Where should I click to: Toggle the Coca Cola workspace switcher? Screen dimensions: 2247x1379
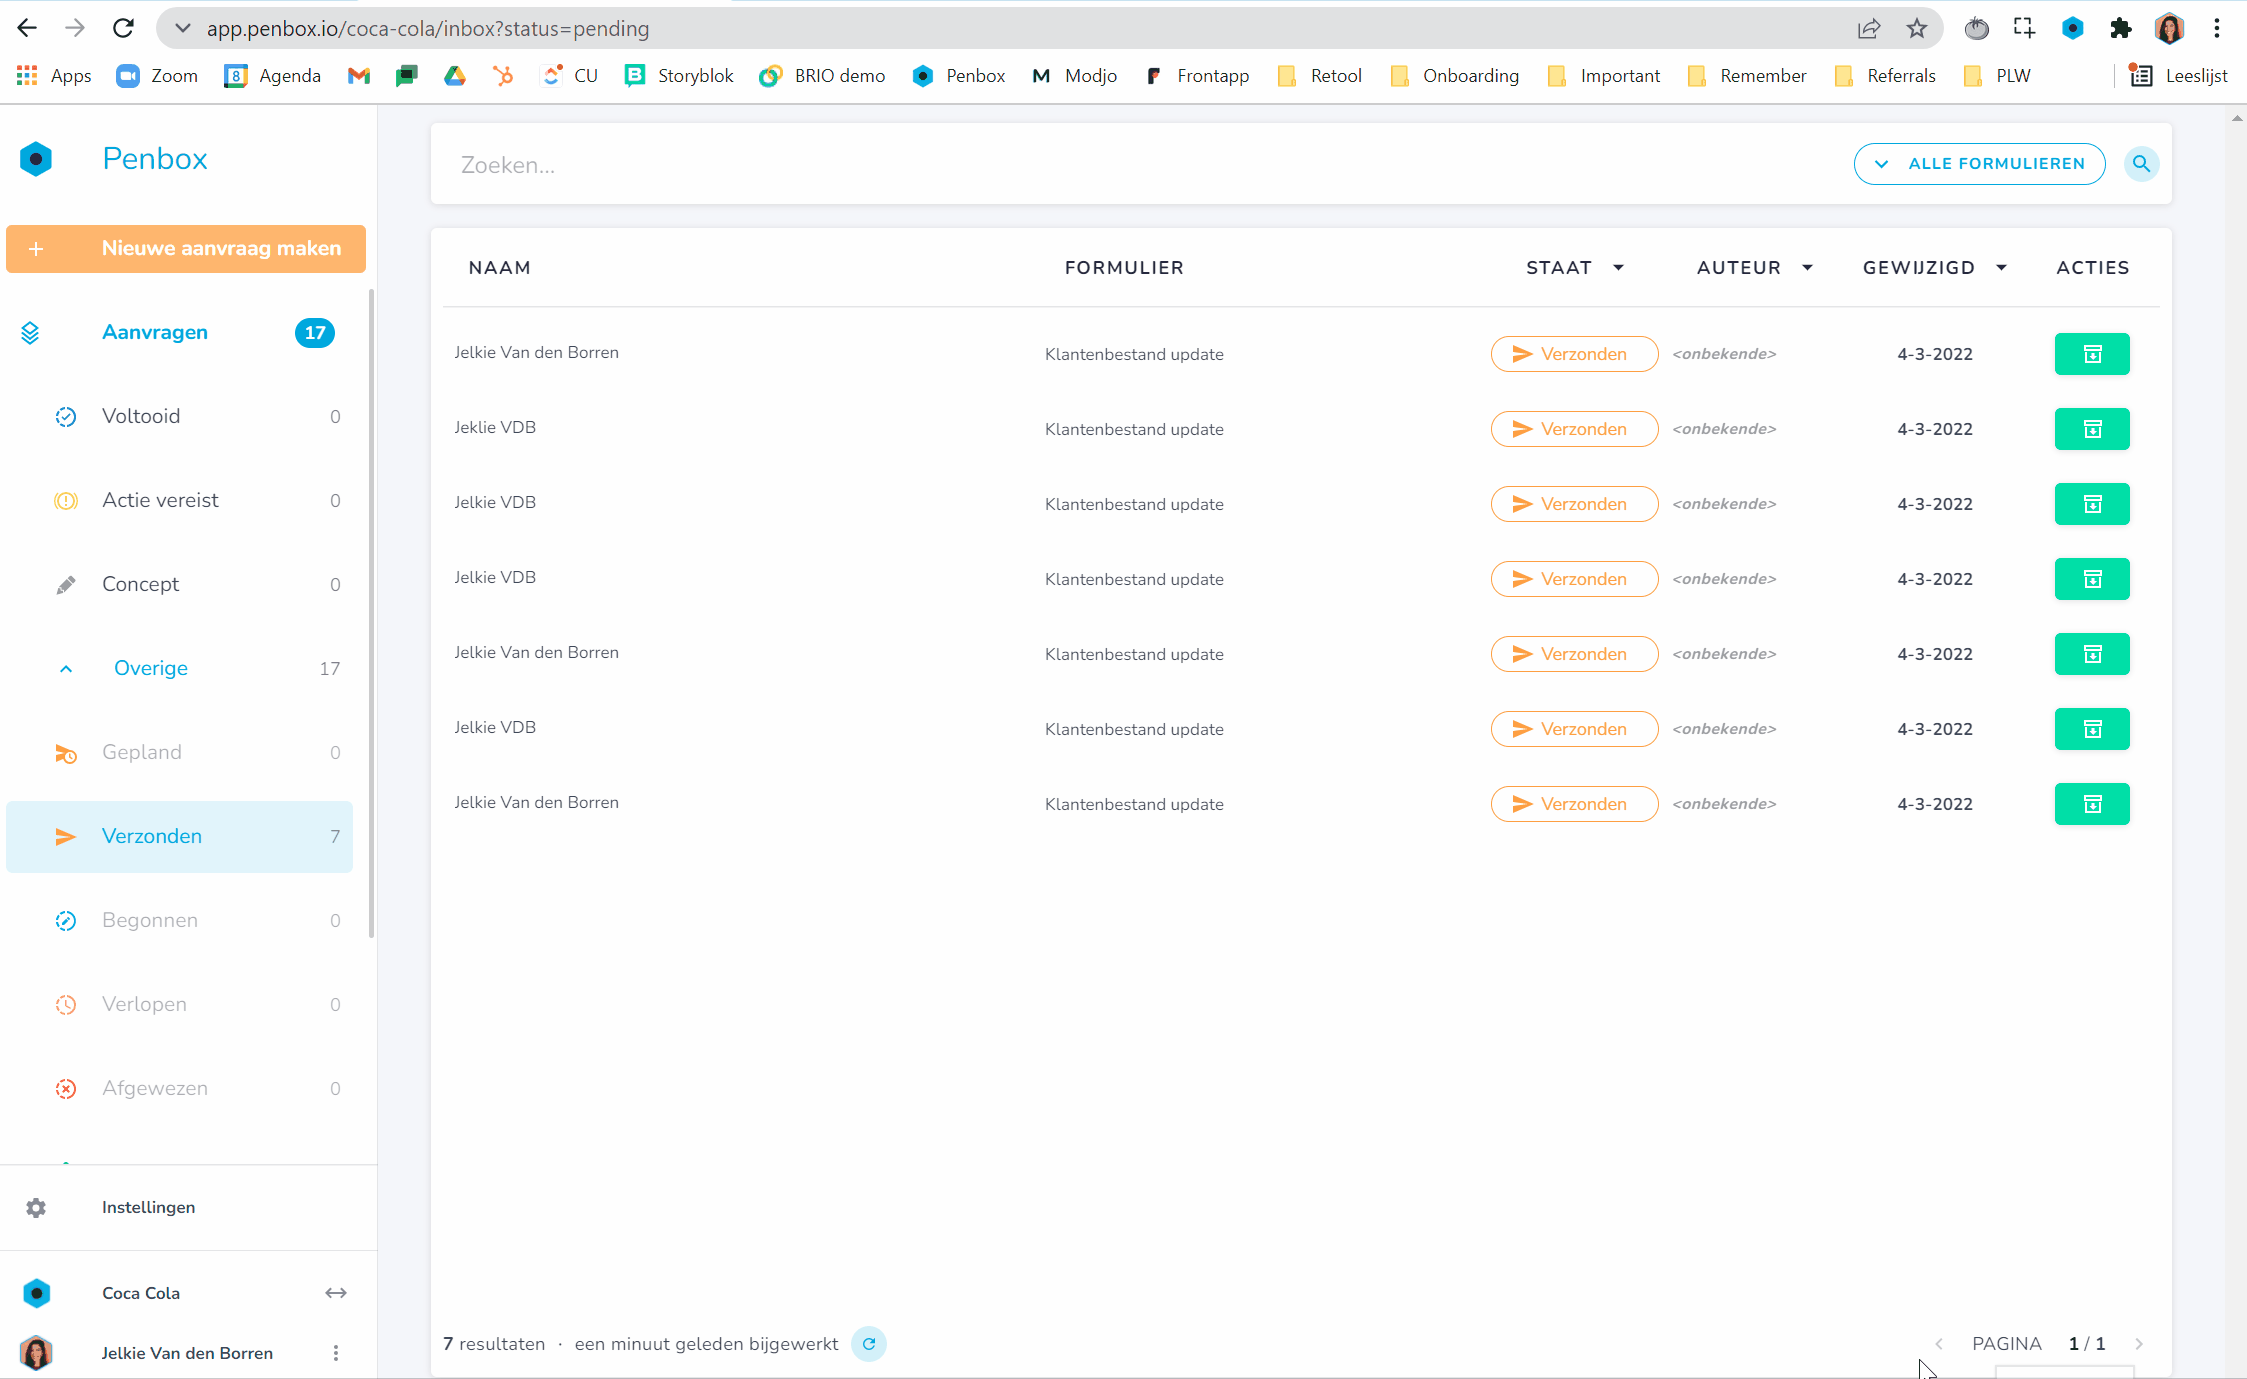(335, 1292)
